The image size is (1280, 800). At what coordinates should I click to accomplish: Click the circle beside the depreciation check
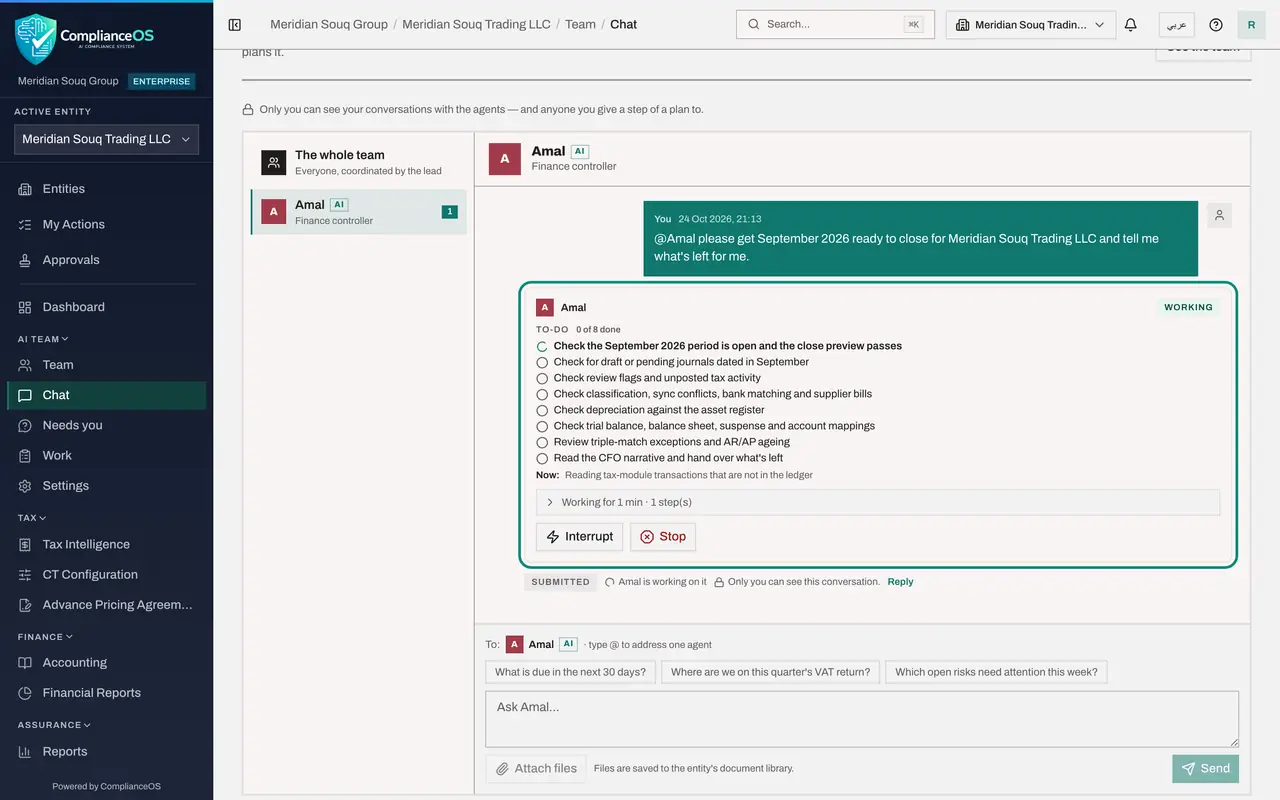point(542,410)
